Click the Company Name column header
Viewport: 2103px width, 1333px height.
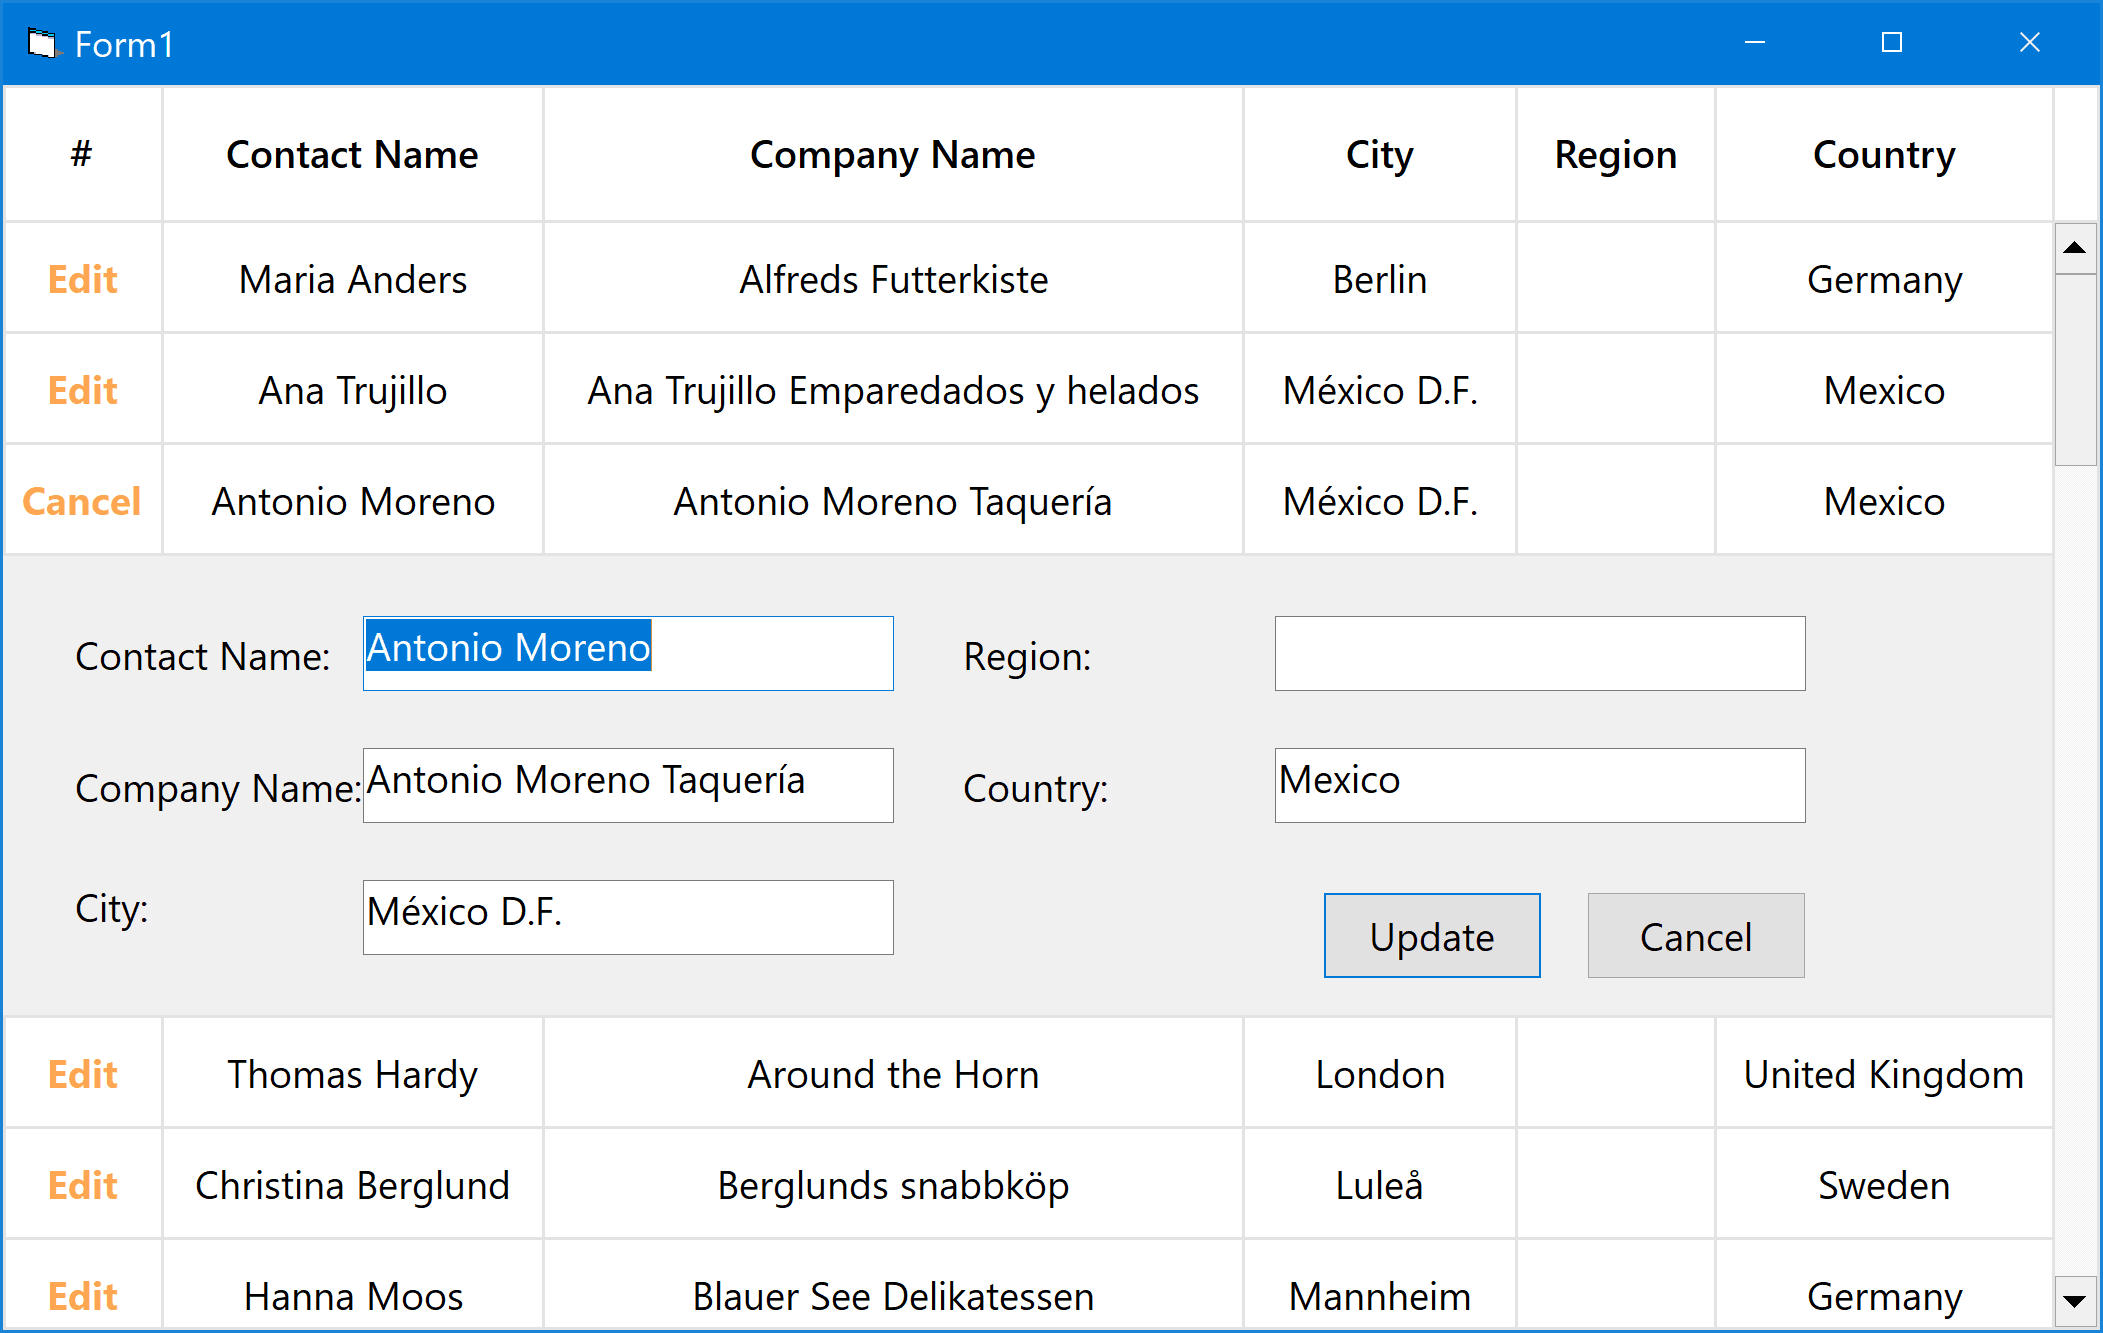pos(893,154)
